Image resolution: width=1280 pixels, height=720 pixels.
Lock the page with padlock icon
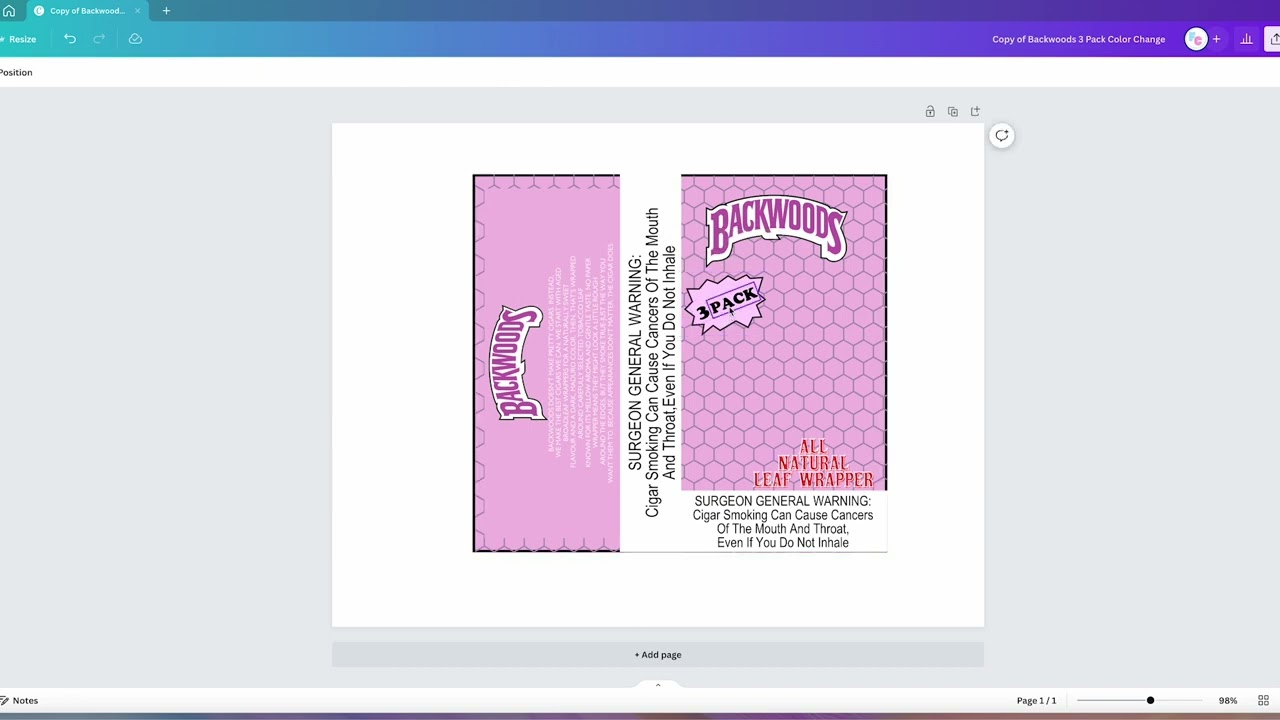click(930, 111)
